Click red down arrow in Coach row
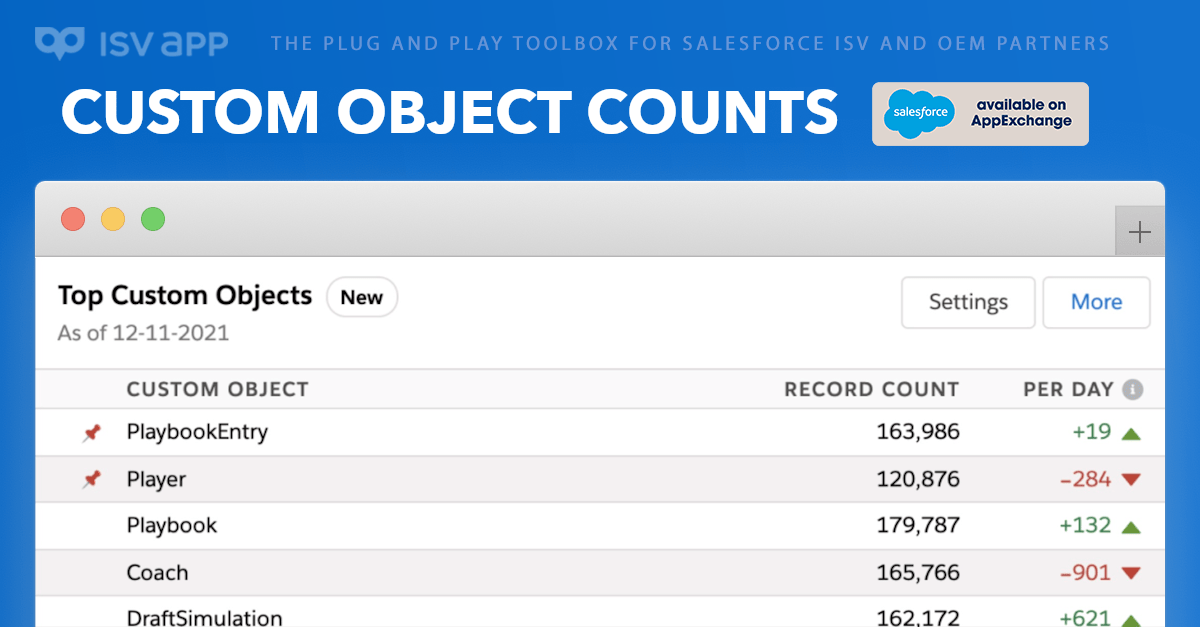The height and width of the screenshot is (627, 1200). coord(1131,574)
